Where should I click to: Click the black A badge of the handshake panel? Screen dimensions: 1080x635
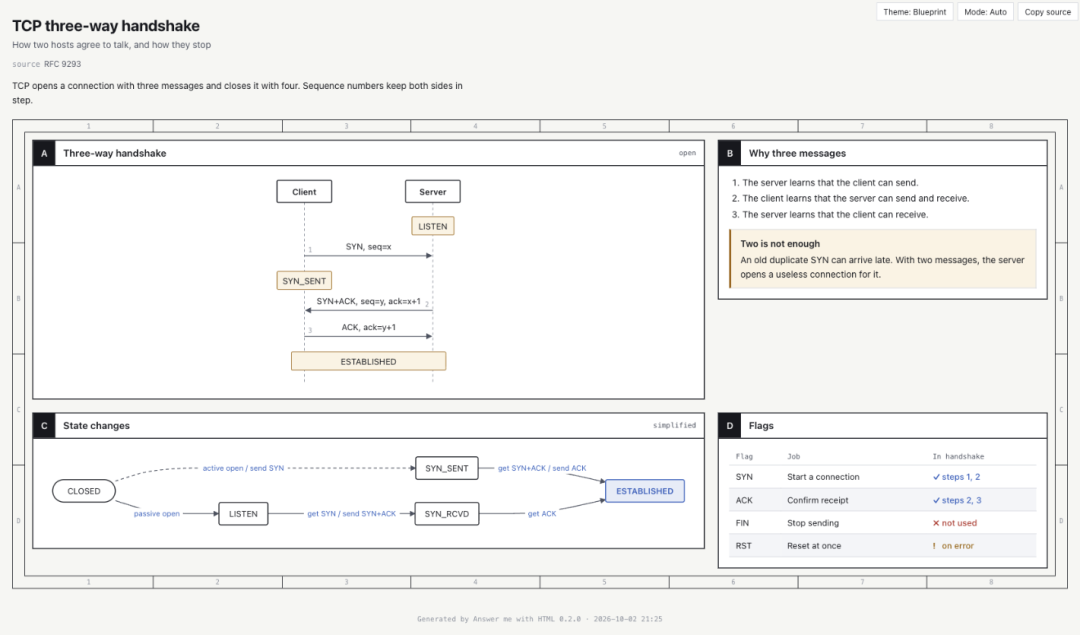coord(44,153)
